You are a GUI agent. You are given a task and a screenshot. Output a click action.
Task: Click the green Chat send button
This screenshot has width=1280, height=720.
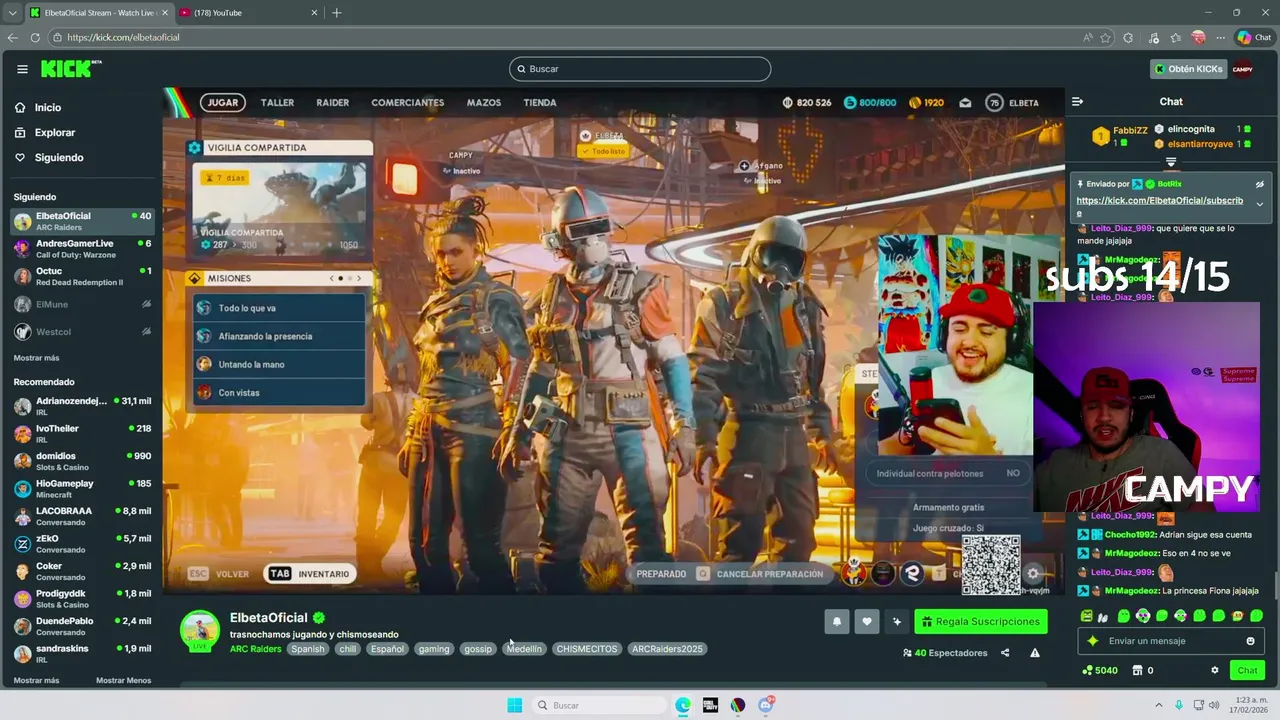[1247, 670]
